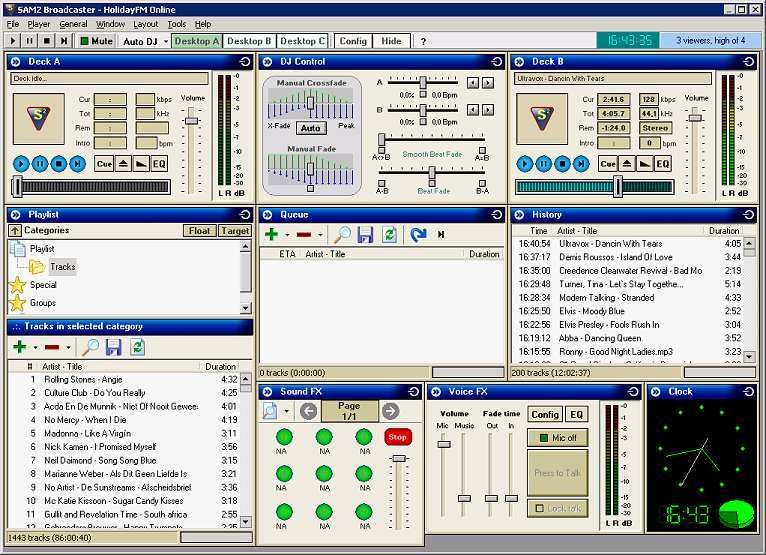
Task: Open Sound FX file dropdown arrow
Action: coord(286,411)
